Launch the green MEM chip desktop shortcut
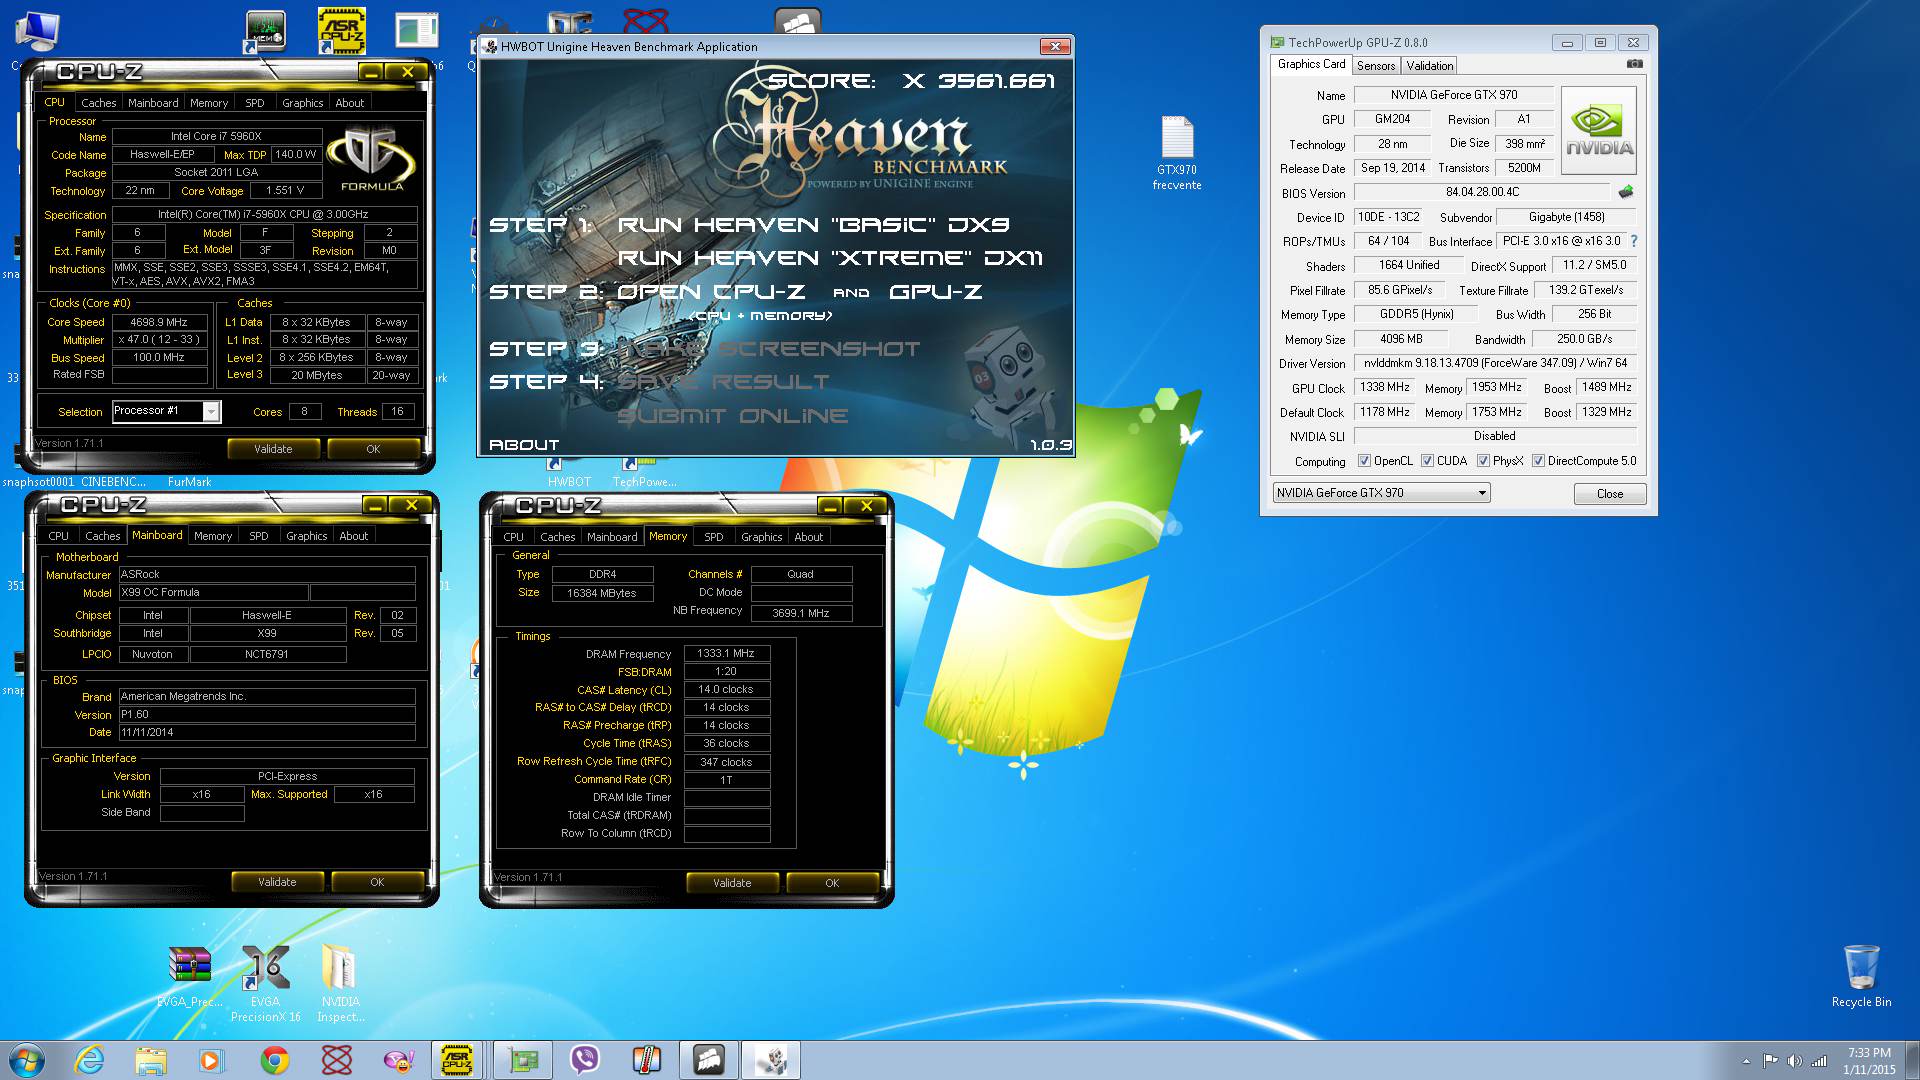The width and height of the screenshot is (1920, 1080). 265,32
